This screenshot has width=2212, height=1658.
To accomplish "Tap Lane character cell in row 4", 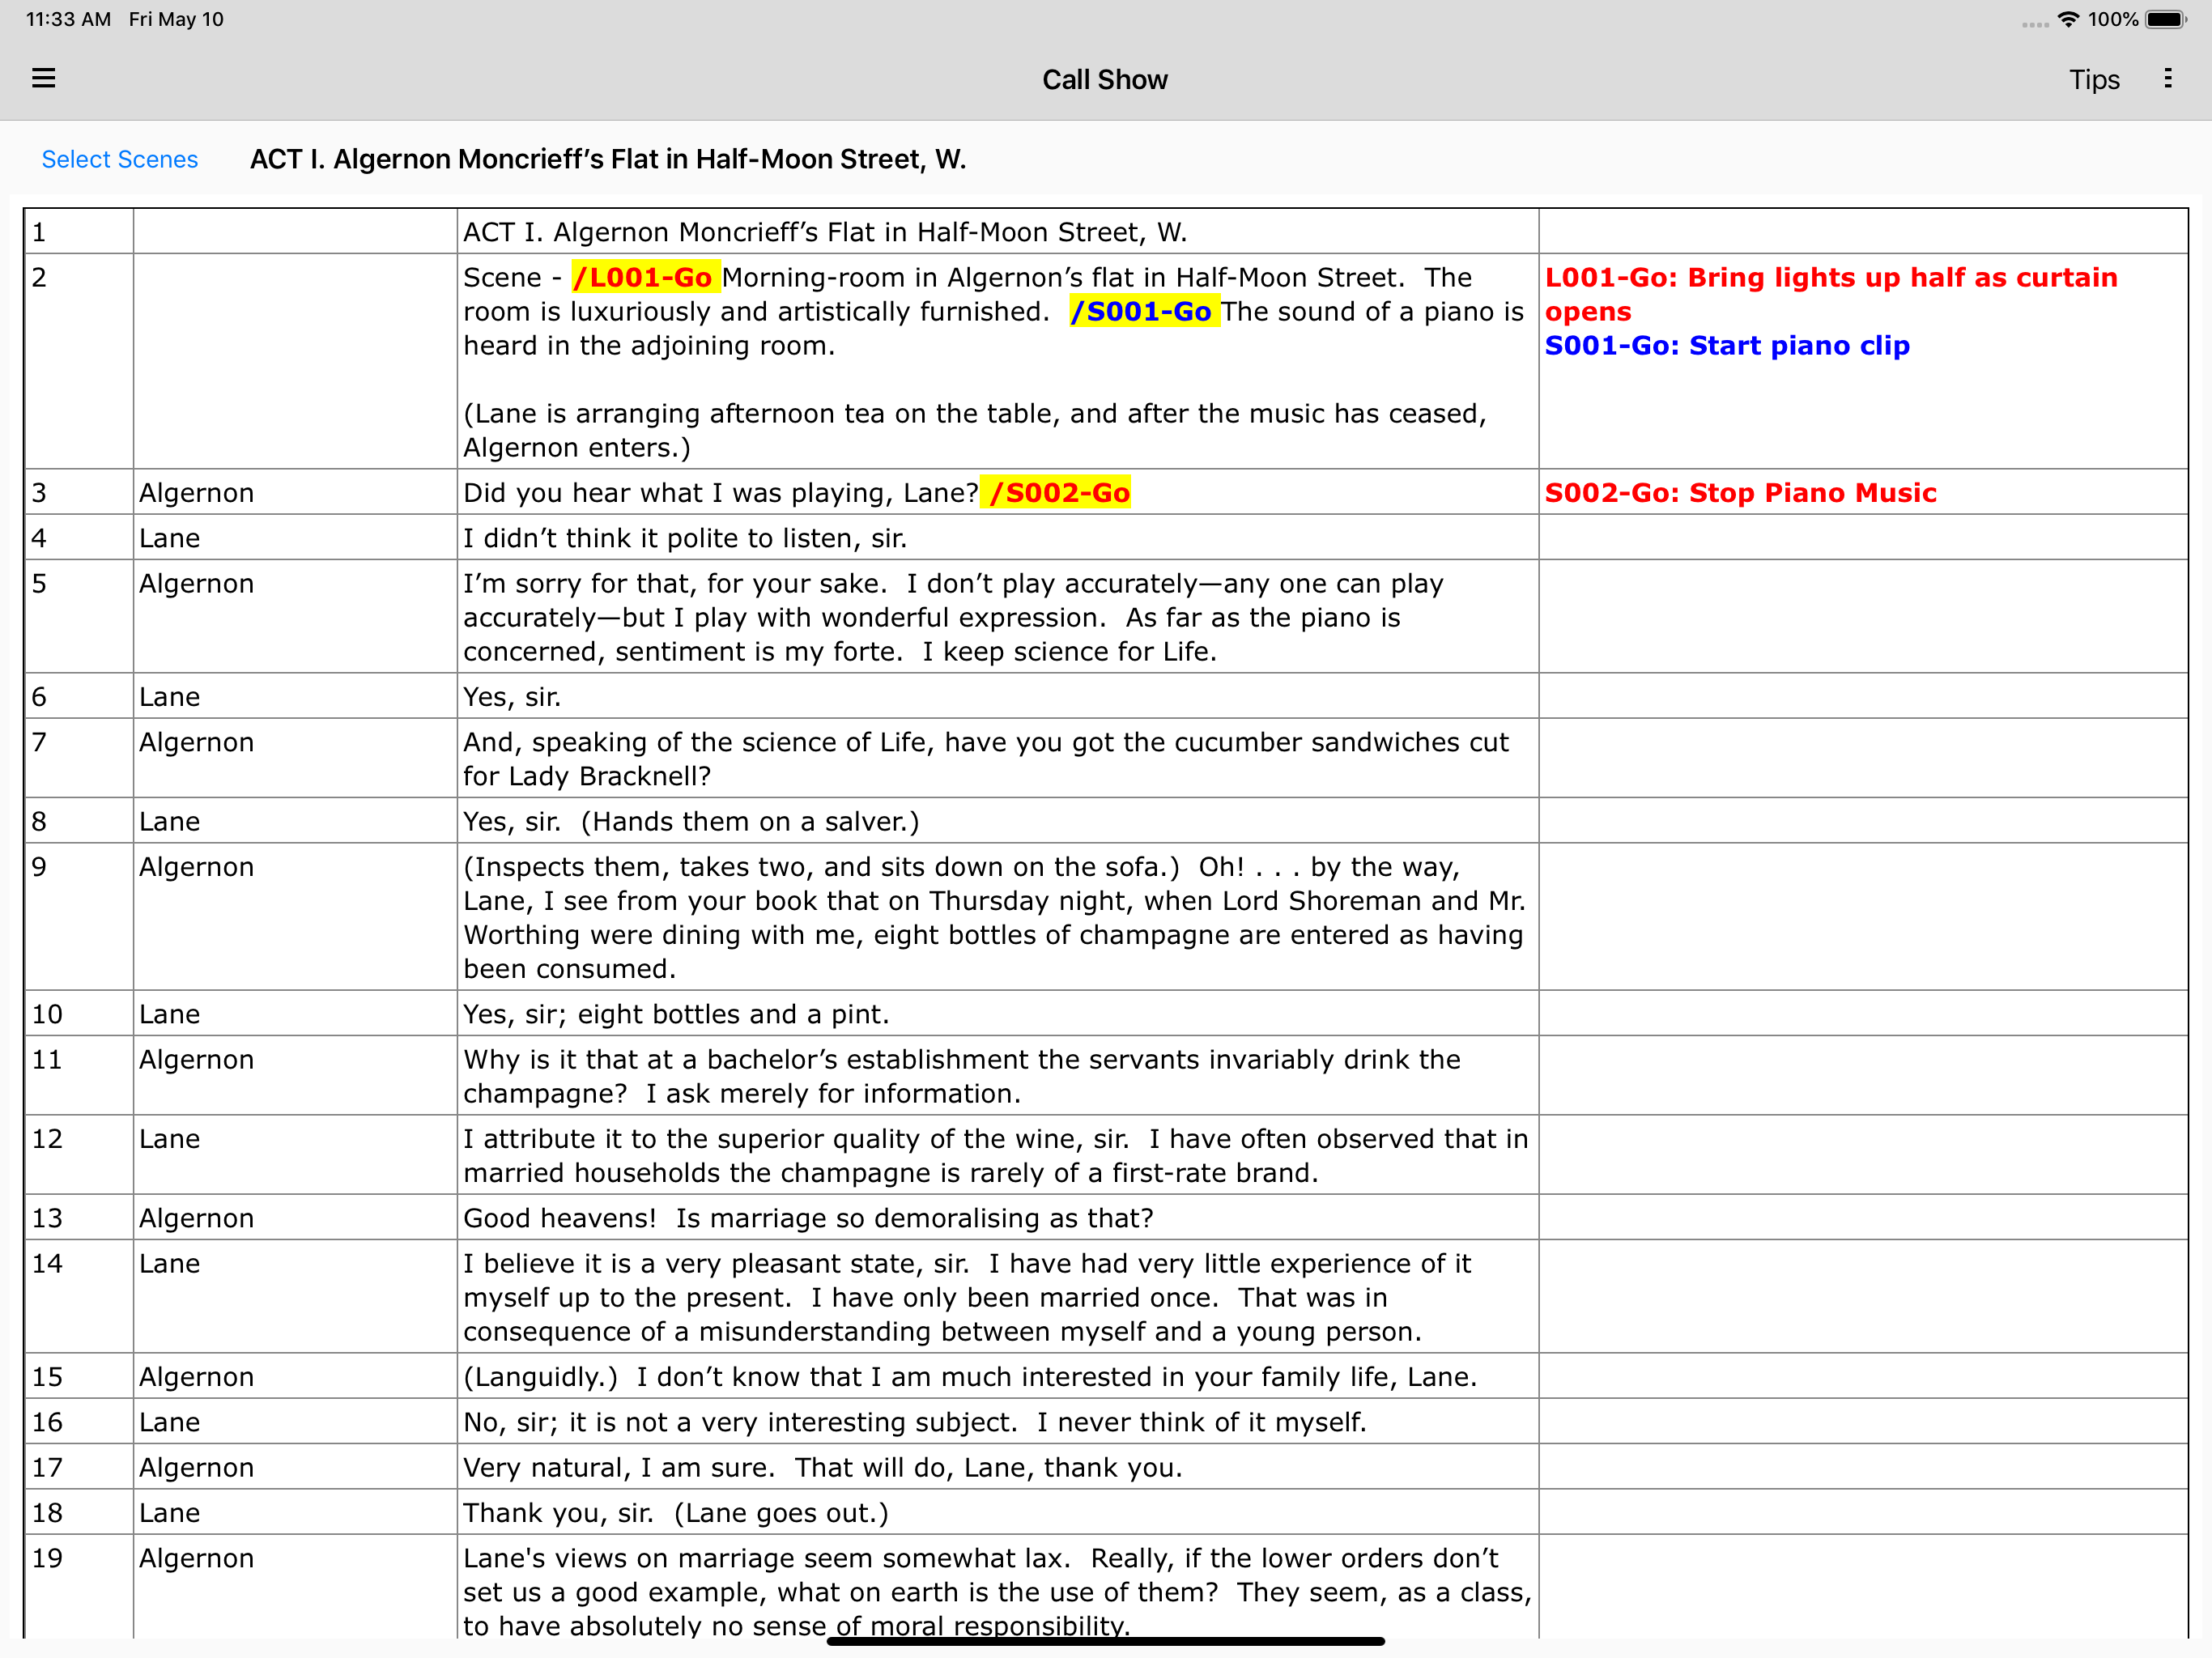I will point(295,537).
